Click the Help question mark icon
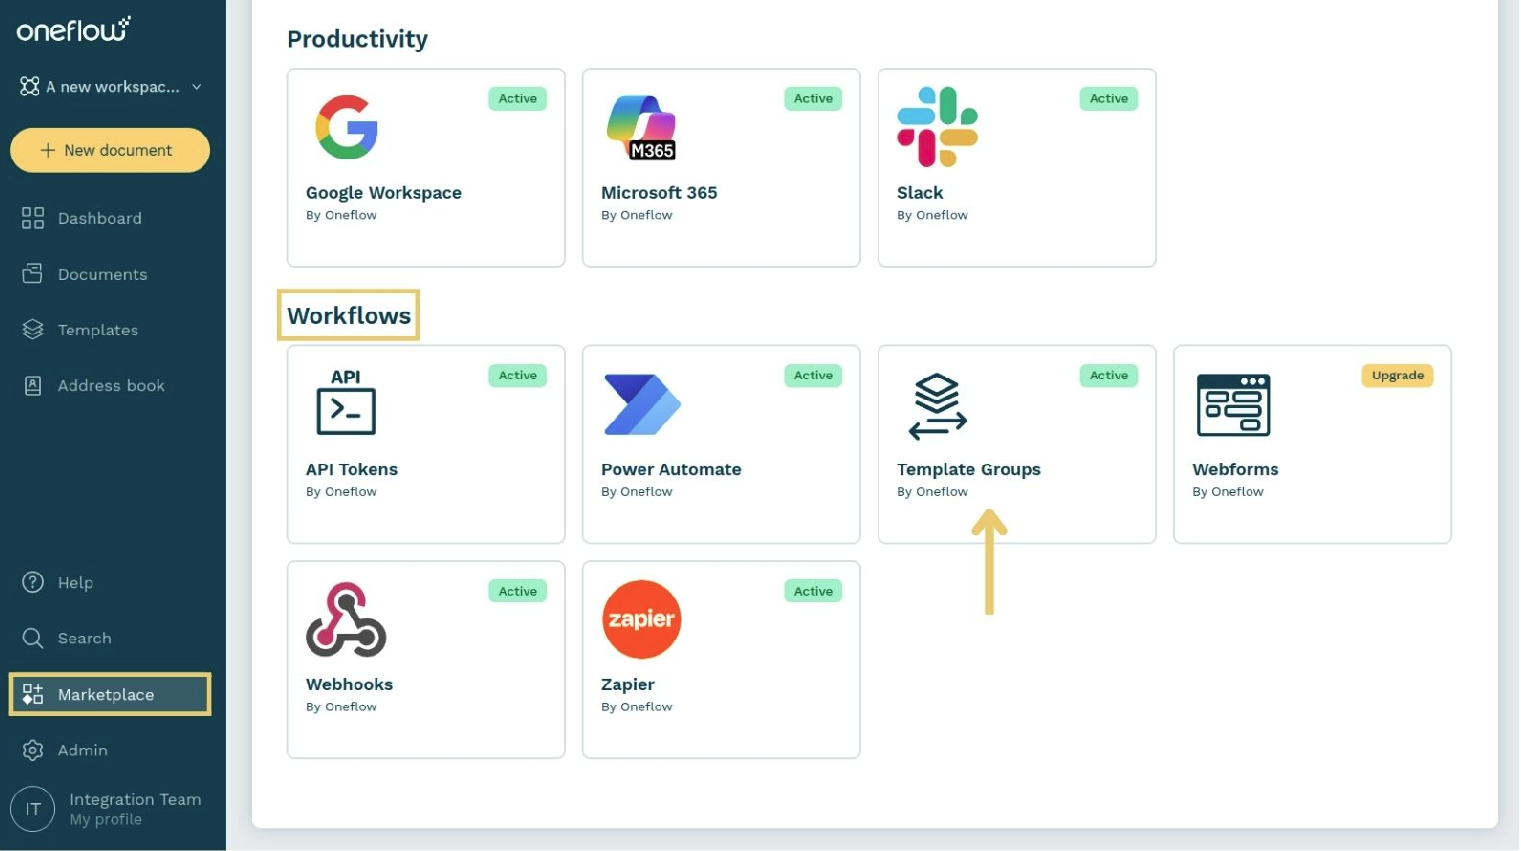The height and width of the screenshot is (851, 1521). coord(33,582)
